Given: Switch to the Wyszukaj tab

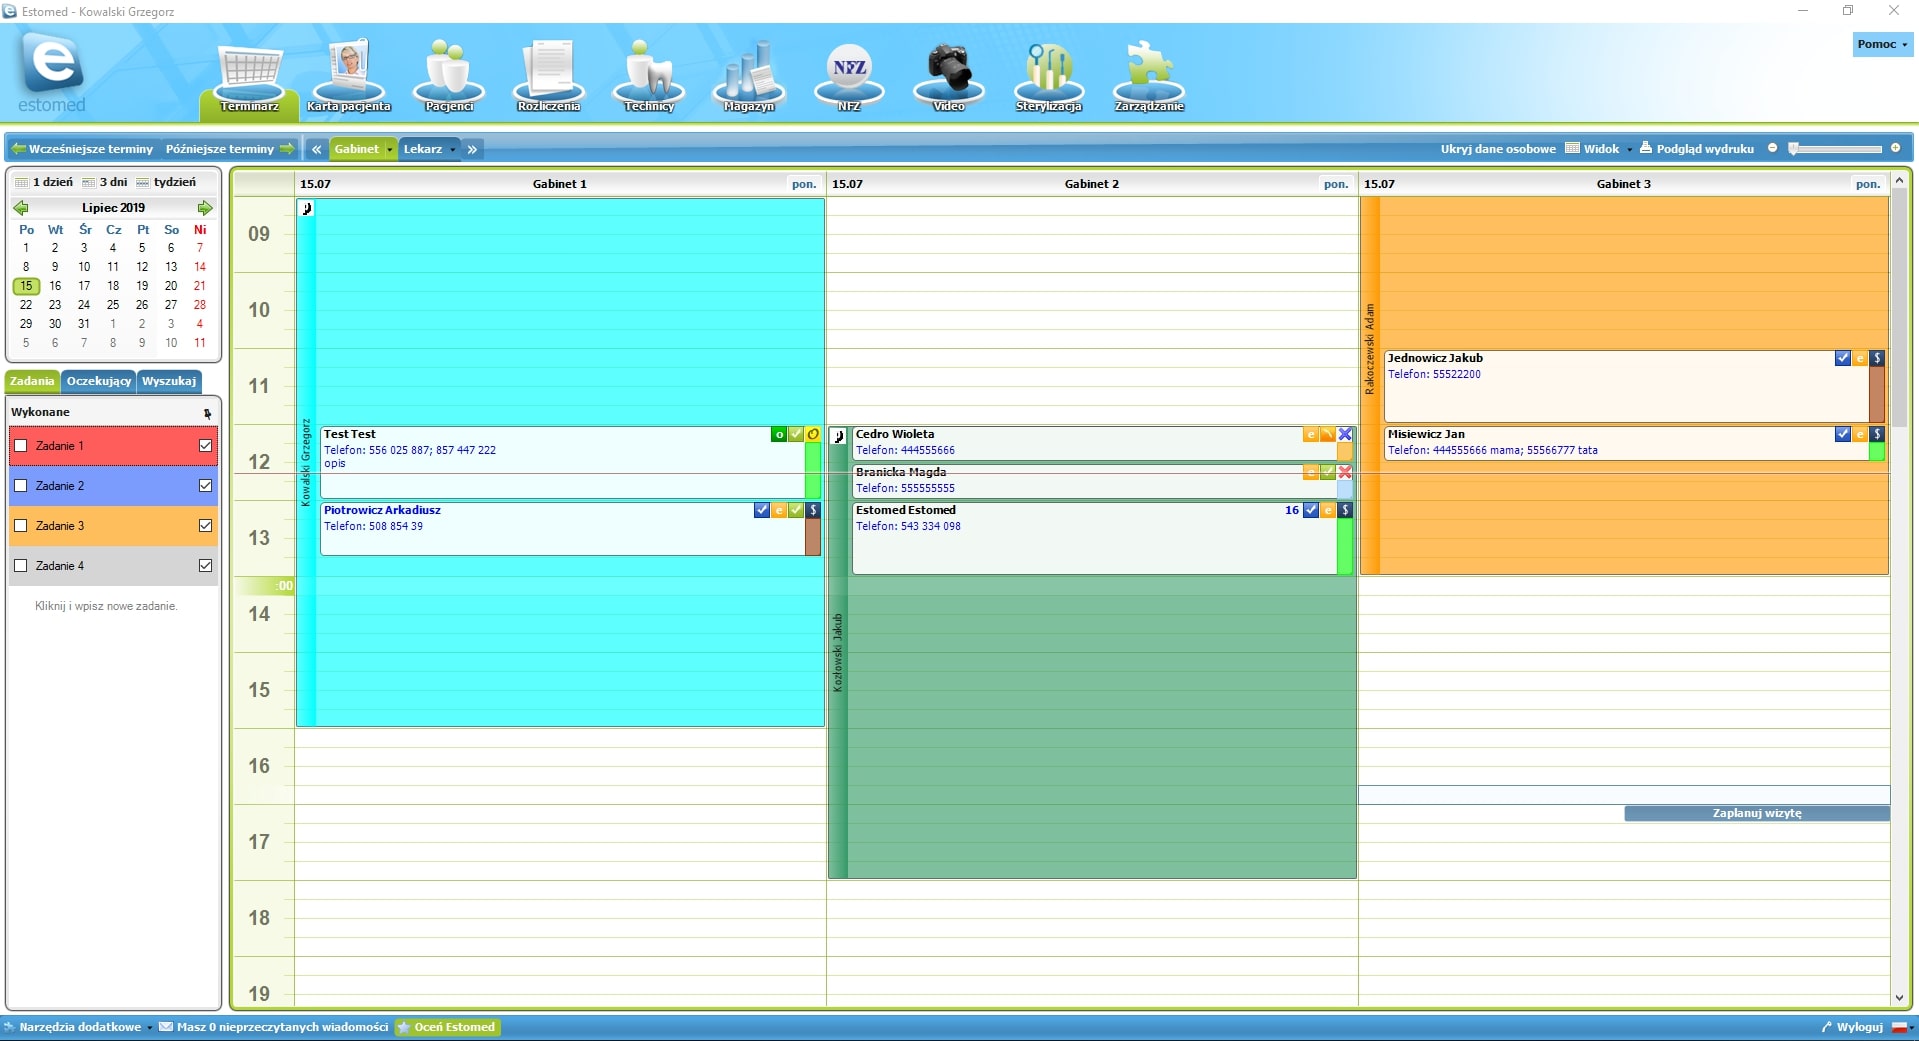Looking at the screenshot, I should [169, 381].
